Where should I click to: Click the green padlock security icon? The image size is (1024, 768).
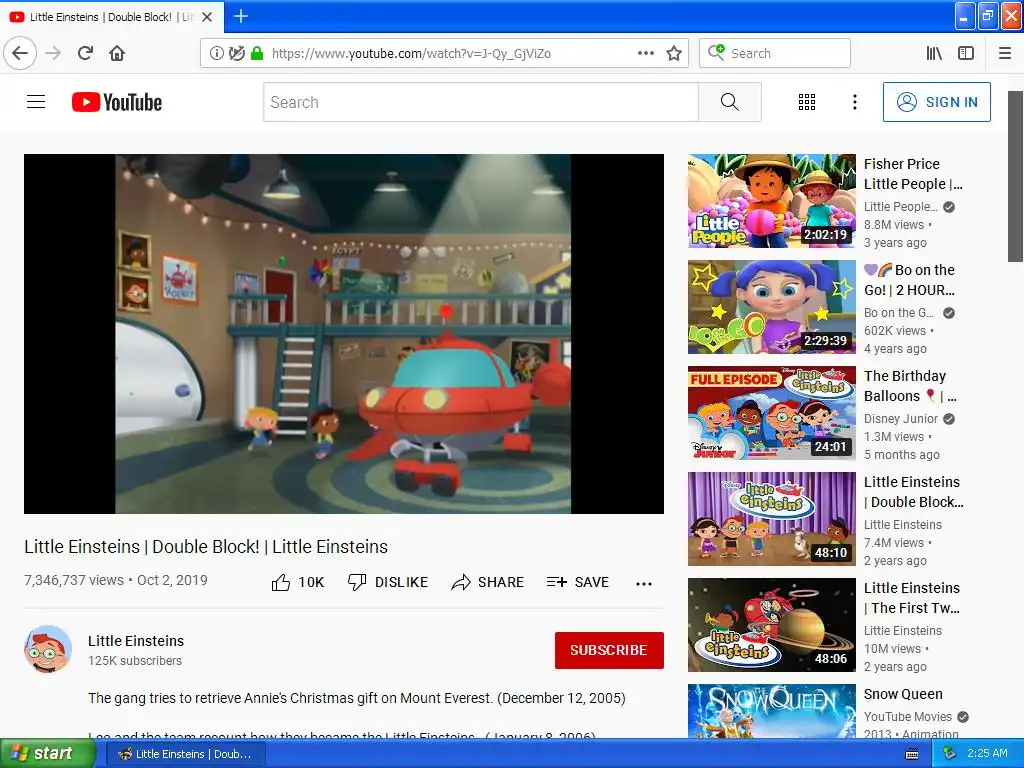257,53
